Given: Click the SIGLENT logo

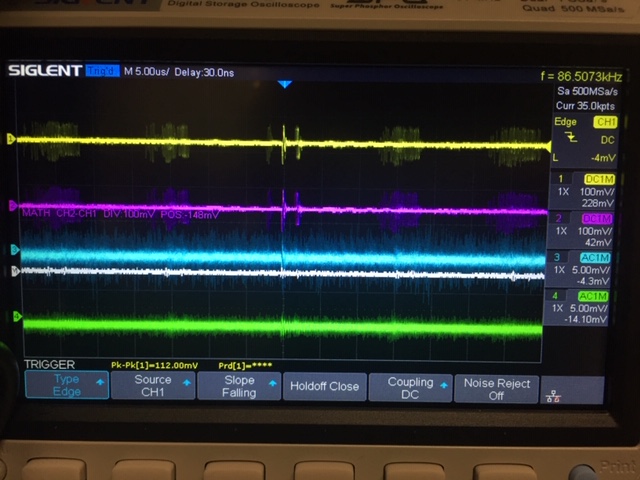Looking at the screenshot, I should pos(45,70).
